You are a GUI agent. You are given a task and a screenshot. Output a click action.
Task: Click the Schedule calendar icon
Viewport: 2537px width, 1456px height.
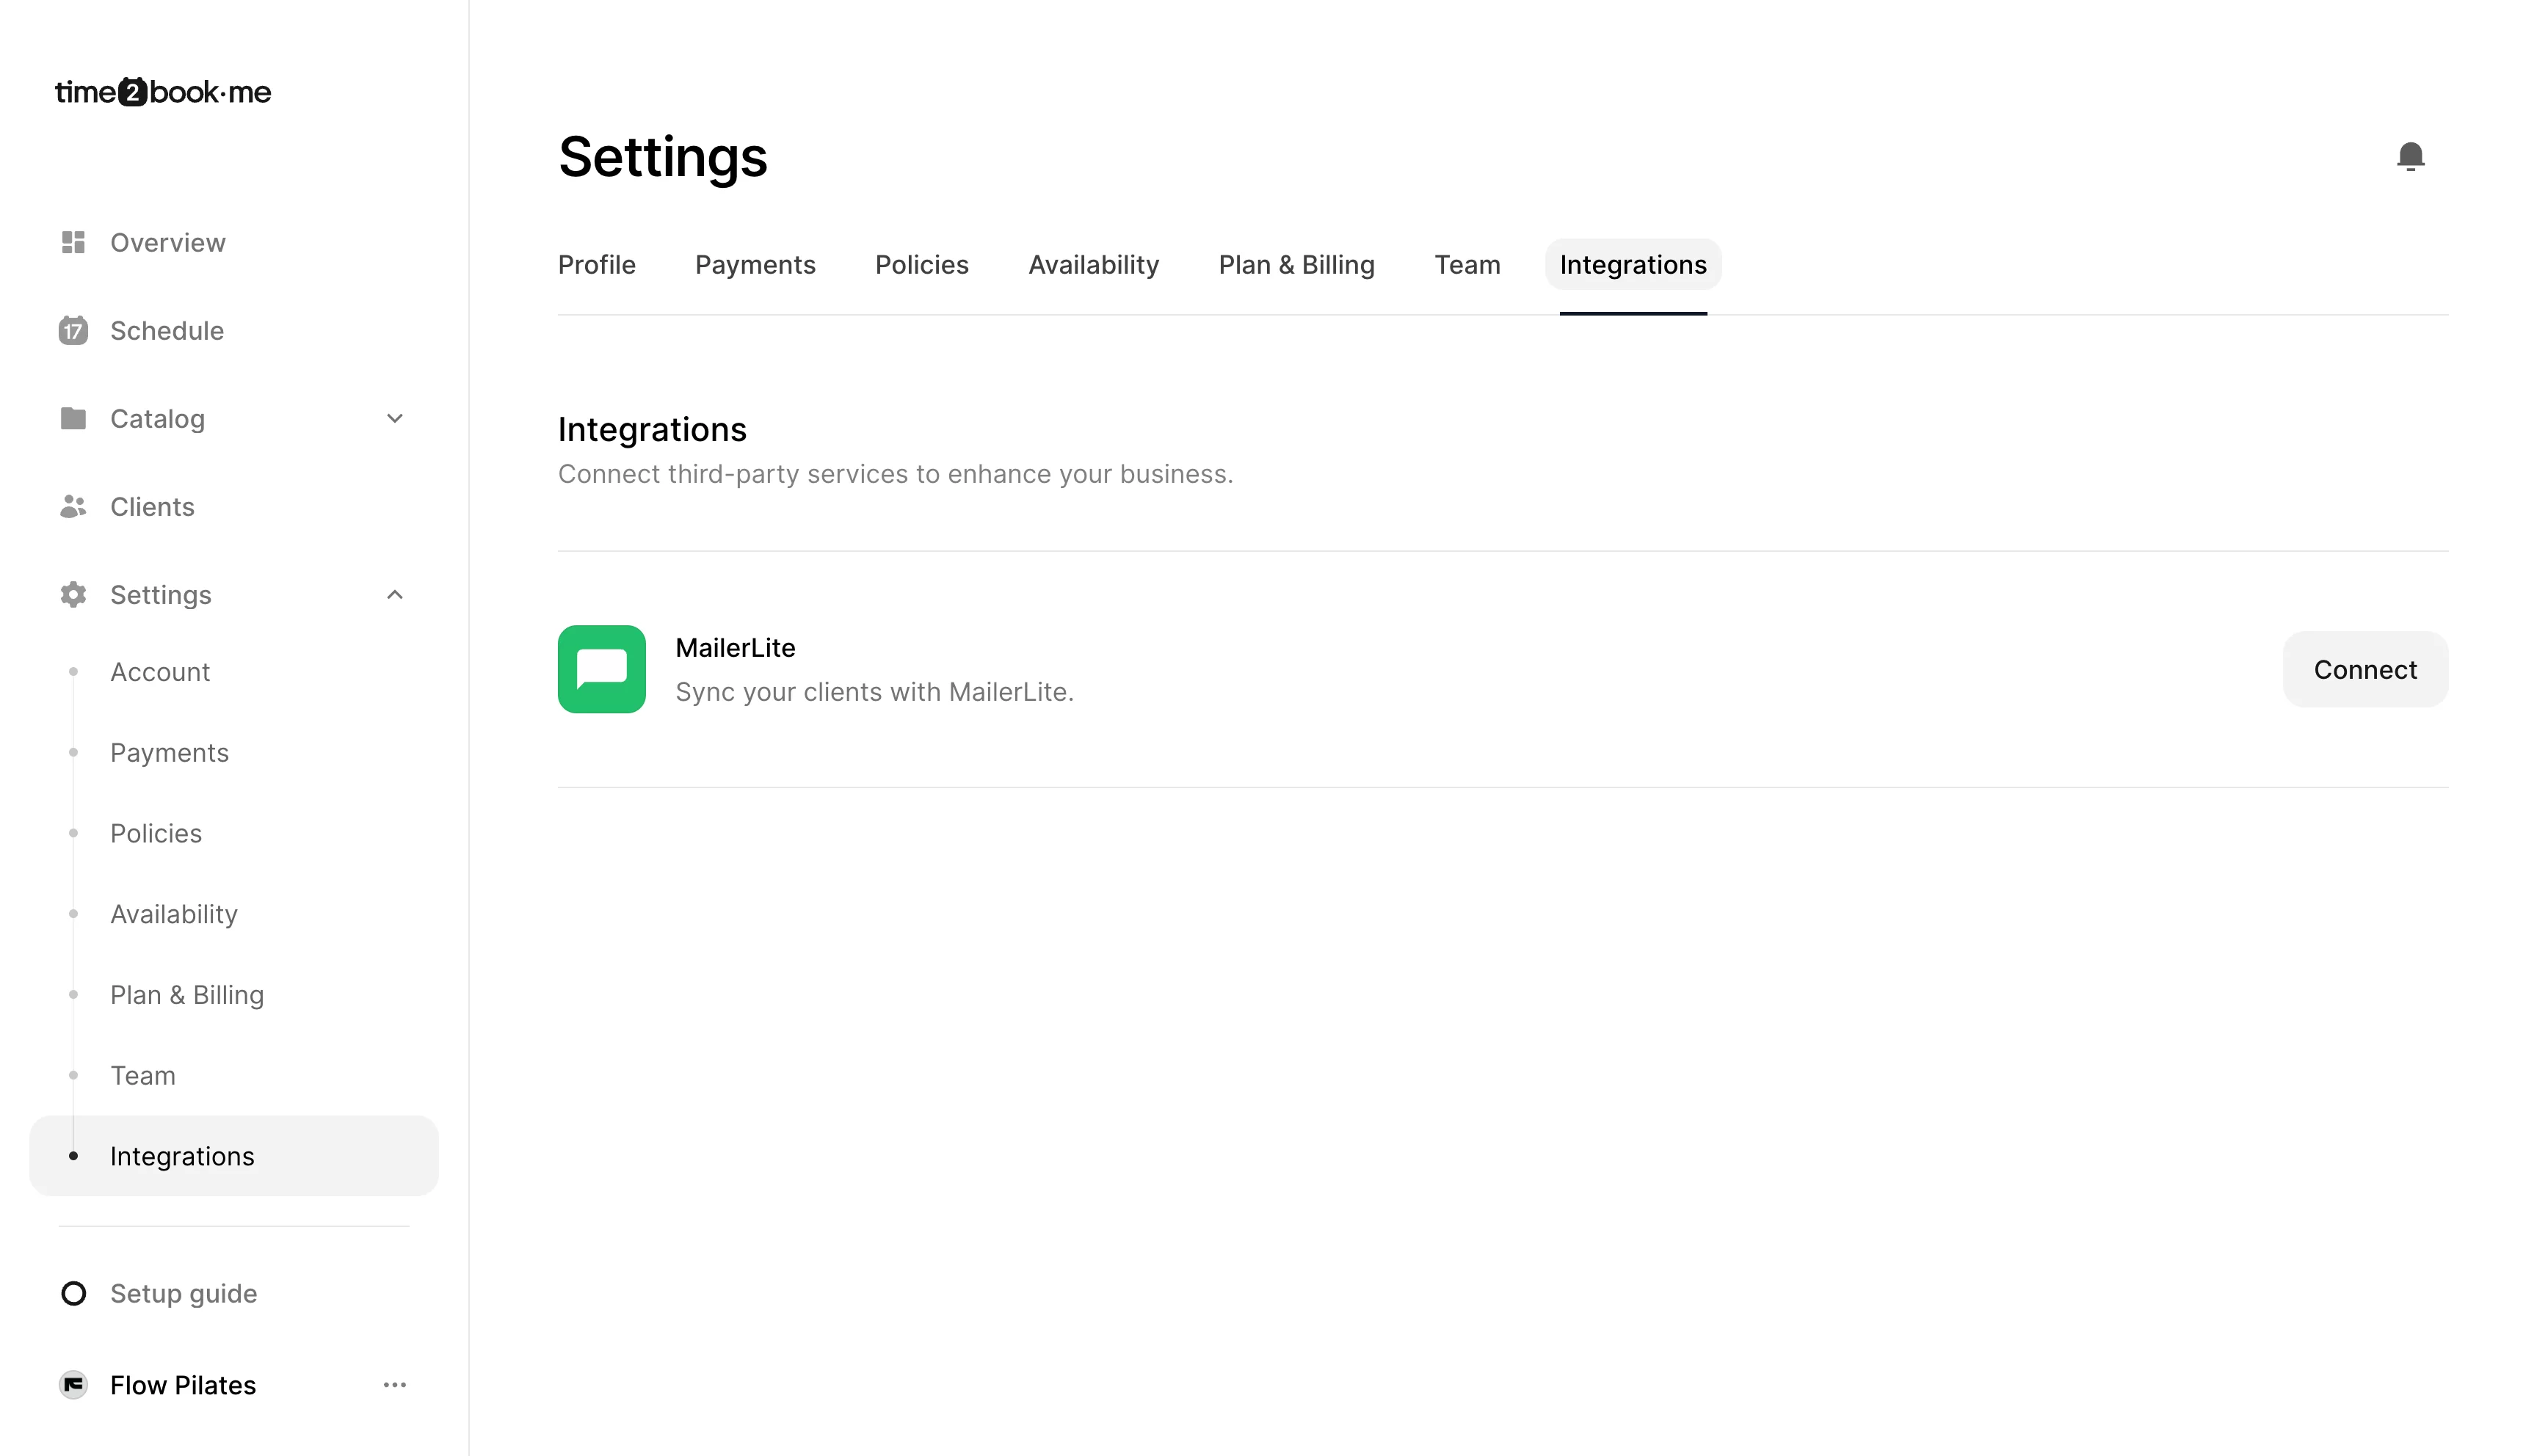click(x=73, y=331)
